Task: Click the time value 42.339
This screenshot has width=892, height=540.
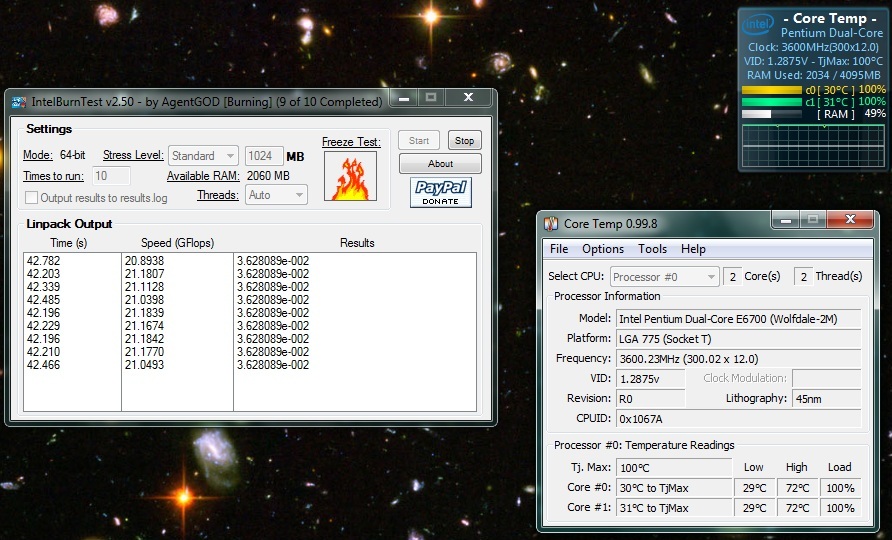Action: [x=43, y=287]
